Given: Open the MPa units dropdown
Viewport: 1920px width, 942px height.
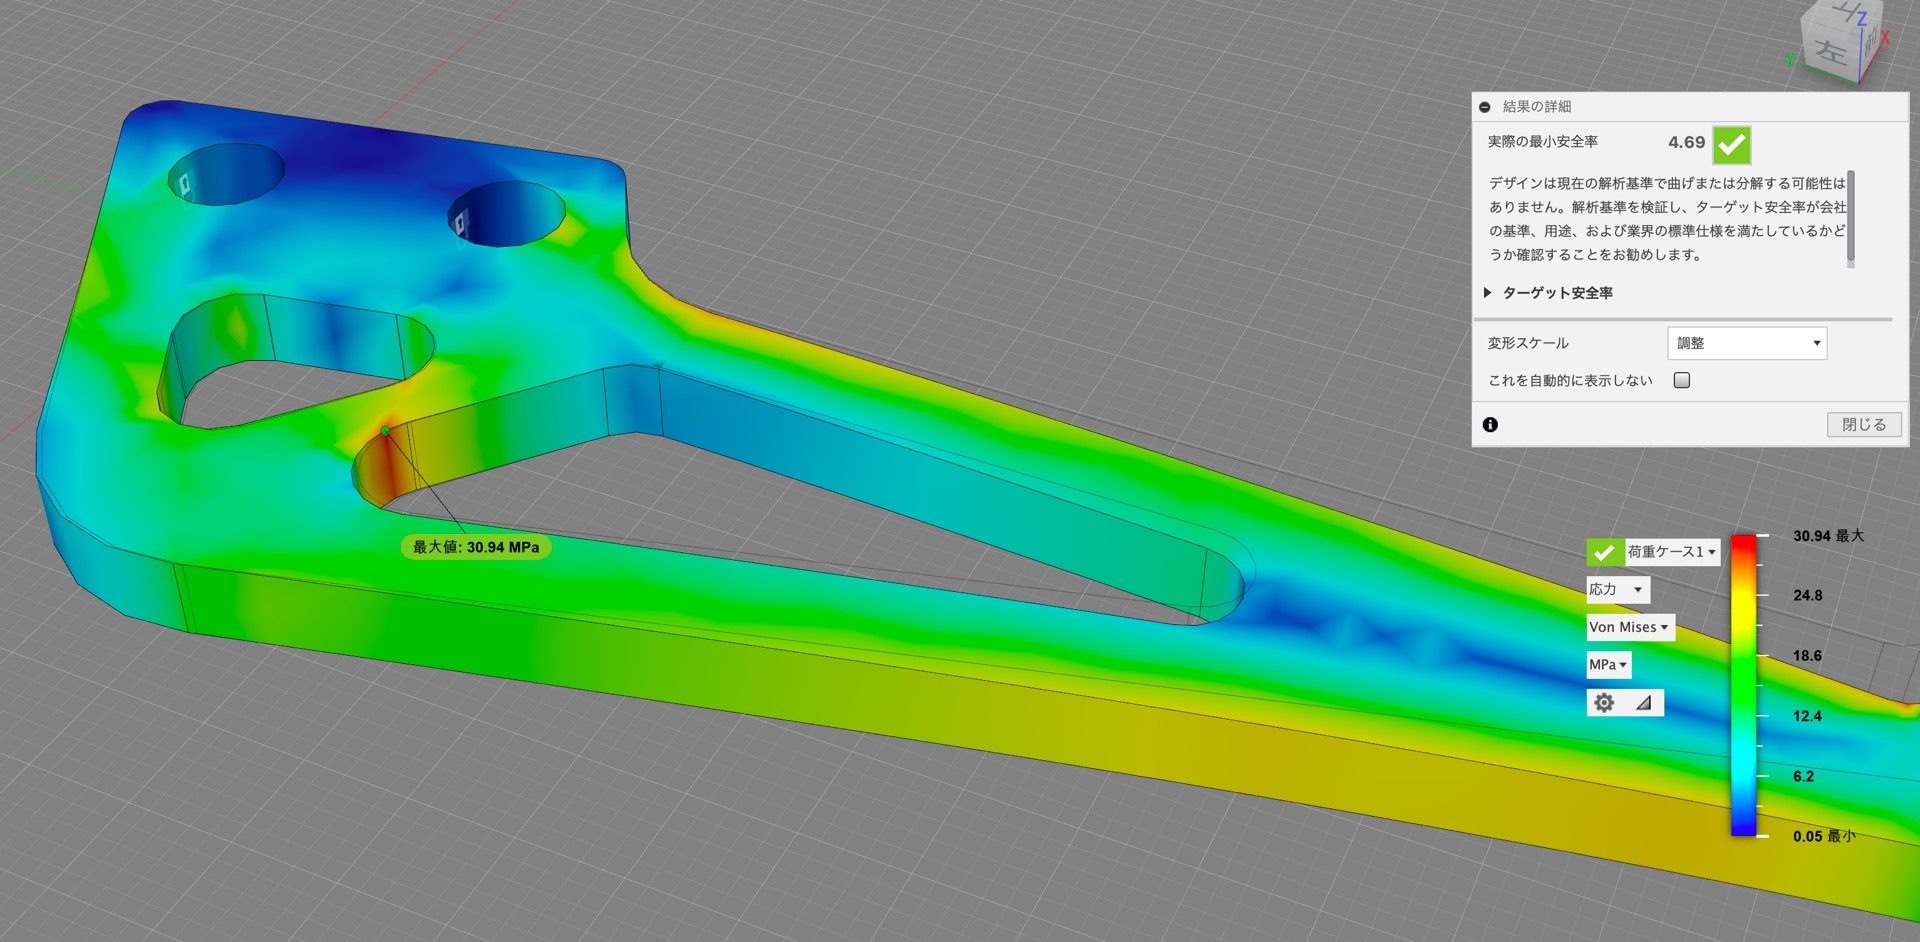Looking at the screenshot, I should click(1608, 665).
